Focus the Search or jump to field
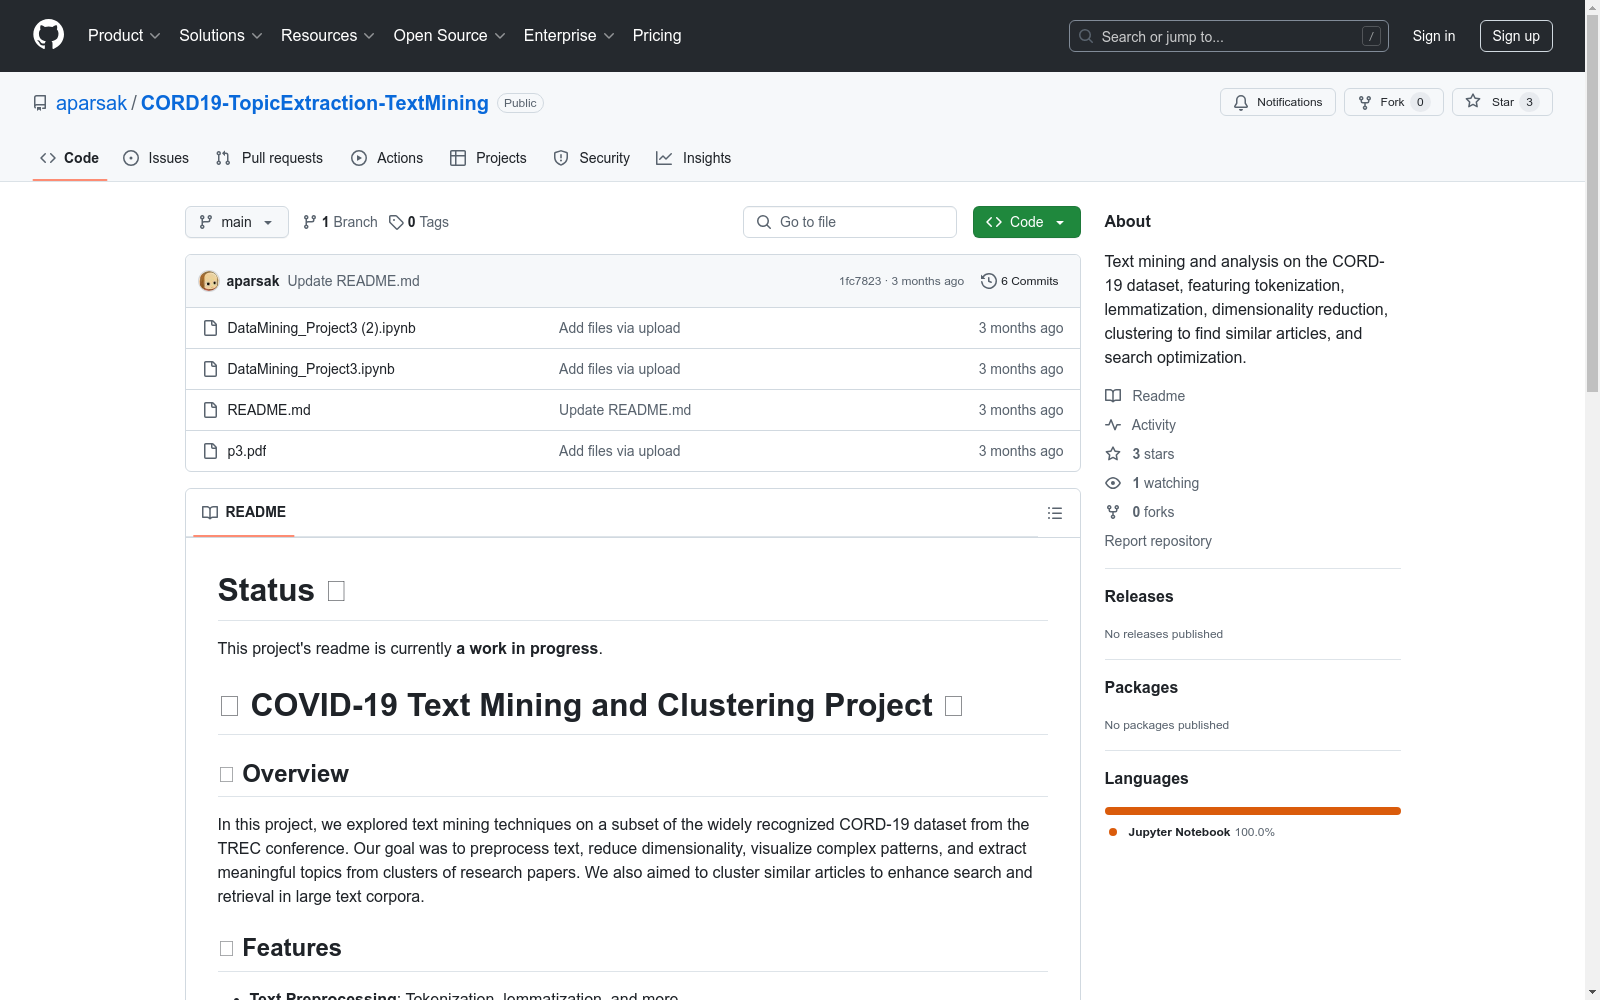1600x1000 pixels. 1228,36
